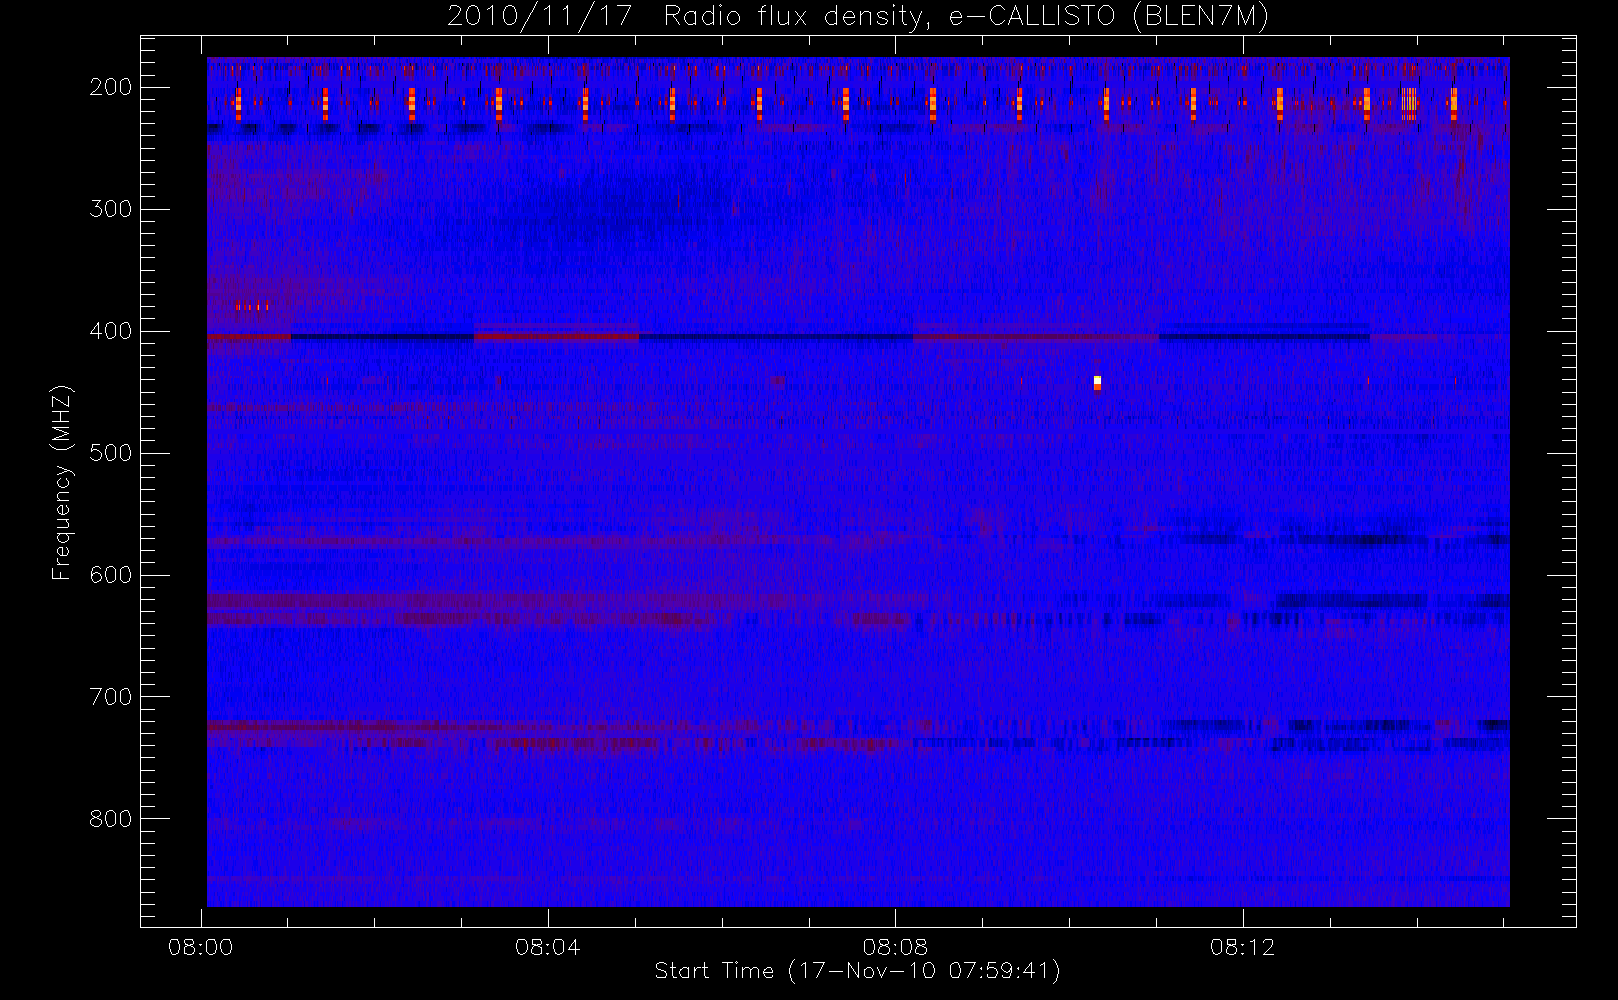Image resolution: width=1618 pixels, height=1000 pixels.
Task: Select the 200 MHz frequency axis label
Action: [110, 87]
